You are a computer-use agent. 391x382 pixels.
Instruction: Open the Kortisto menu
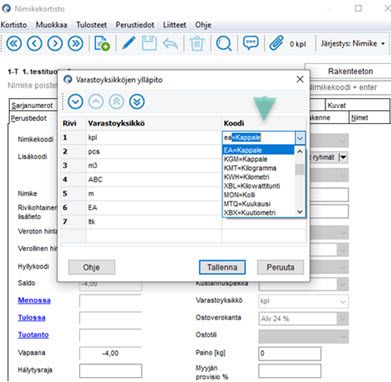14,25
